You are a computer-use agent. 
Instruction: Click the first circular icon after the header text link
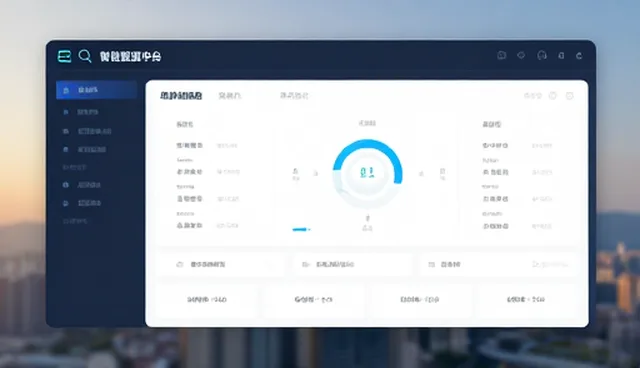pyautogui.click(x=553, y=96)
